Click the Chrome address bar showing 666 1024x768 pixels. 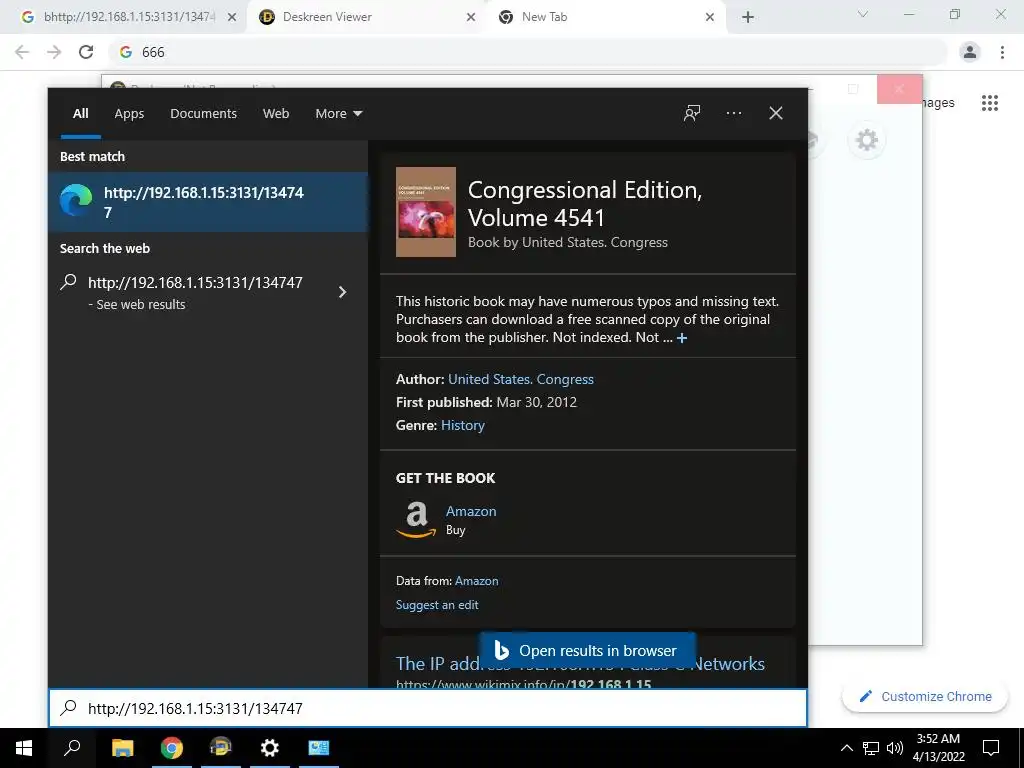click(x=528, y=52)
